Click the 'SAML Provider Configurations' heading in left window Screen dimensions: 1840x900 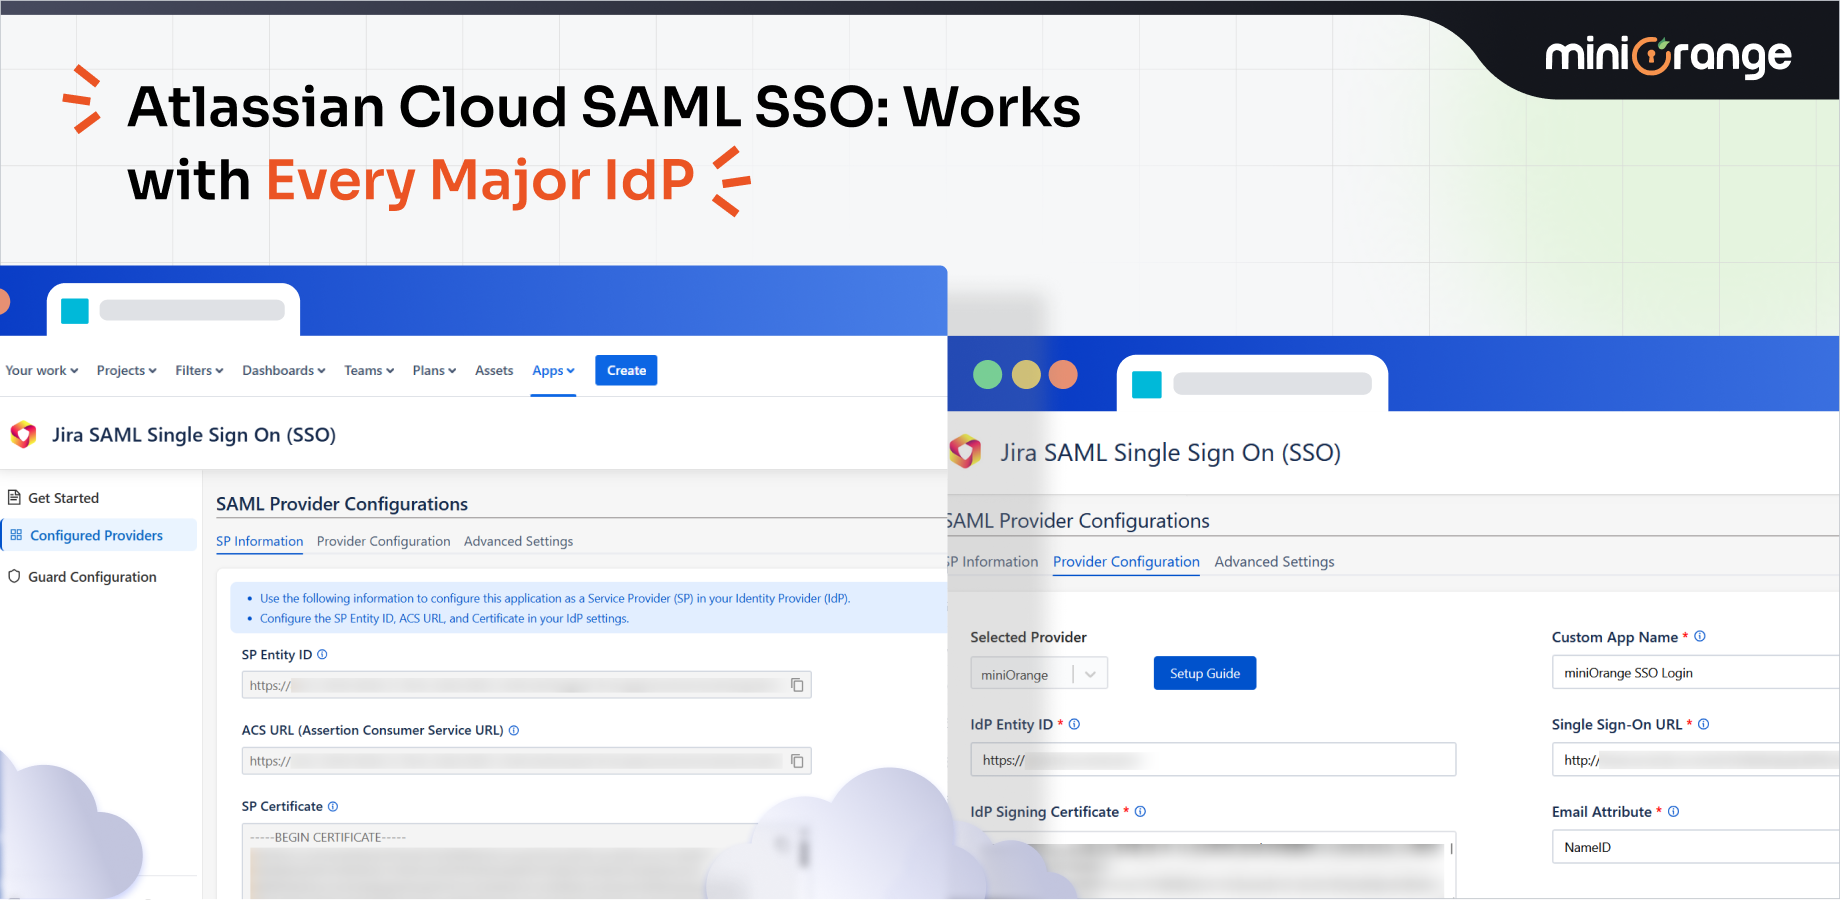[342, 504]
